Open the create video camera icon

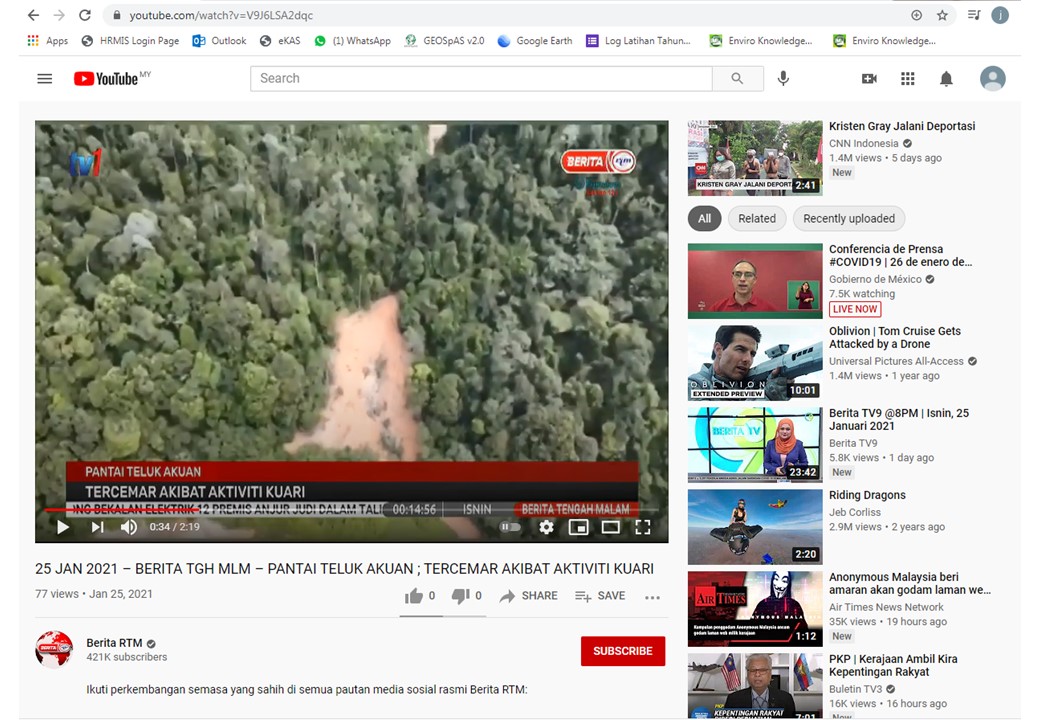pyautogui.click(x=869, y=79)
